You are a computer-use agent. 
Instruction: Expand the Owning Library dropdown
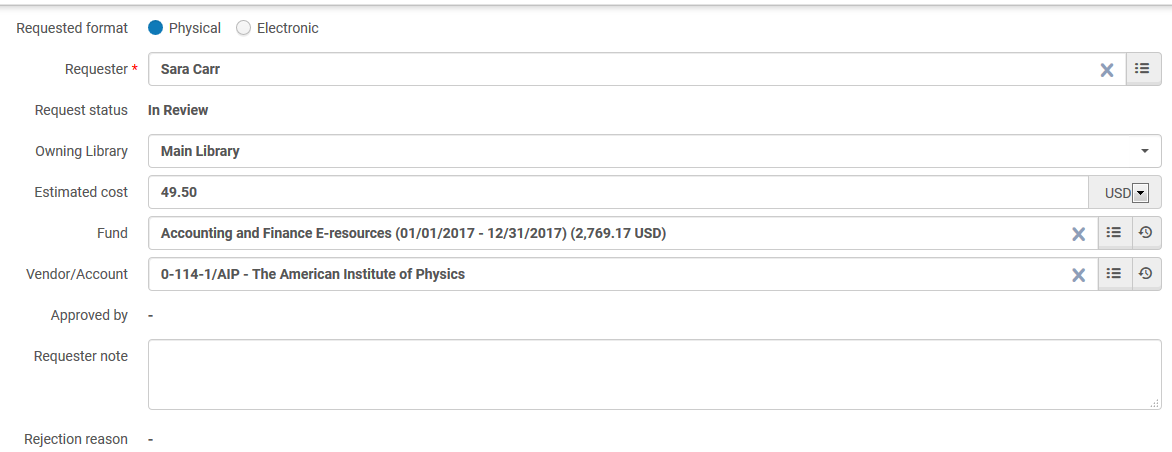1144,151
